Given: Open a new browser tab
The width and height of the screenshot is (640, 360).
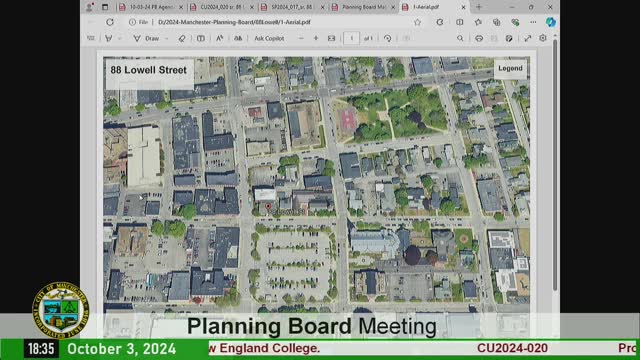Looking at the screenshot, I should pos(479,7).
